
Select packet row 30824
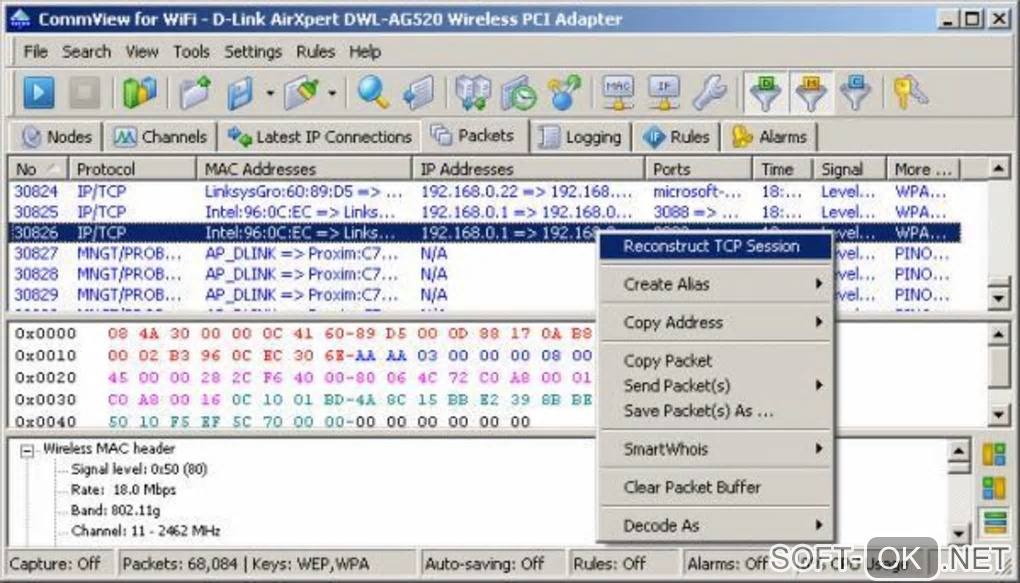(484, 192)
